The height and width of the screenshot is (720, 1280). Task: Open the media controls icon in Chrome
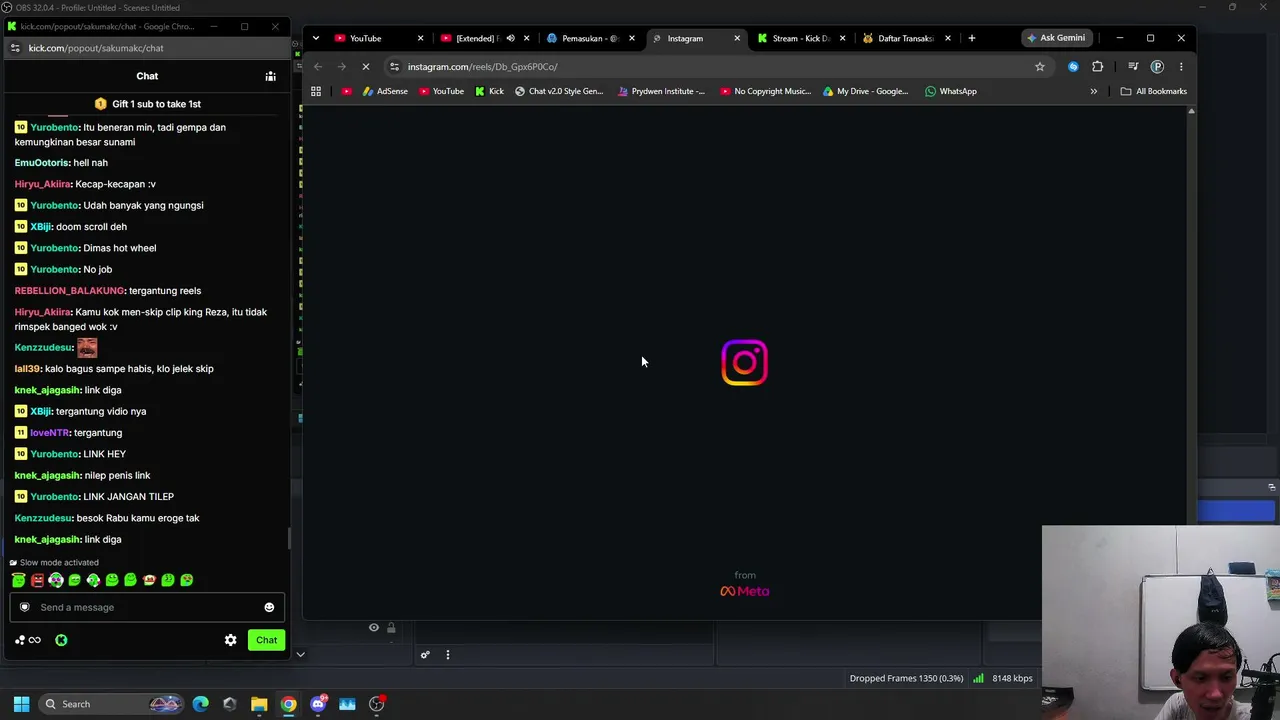point(1133,67)
